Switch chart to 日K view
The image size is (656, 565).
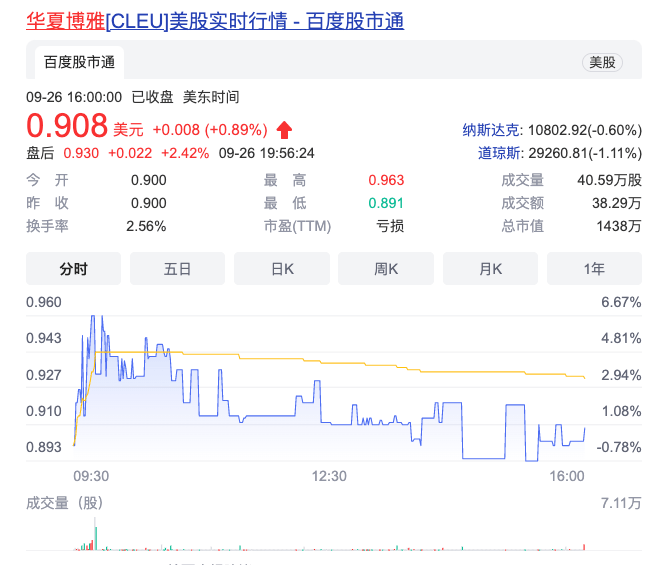tap(282, 269)
